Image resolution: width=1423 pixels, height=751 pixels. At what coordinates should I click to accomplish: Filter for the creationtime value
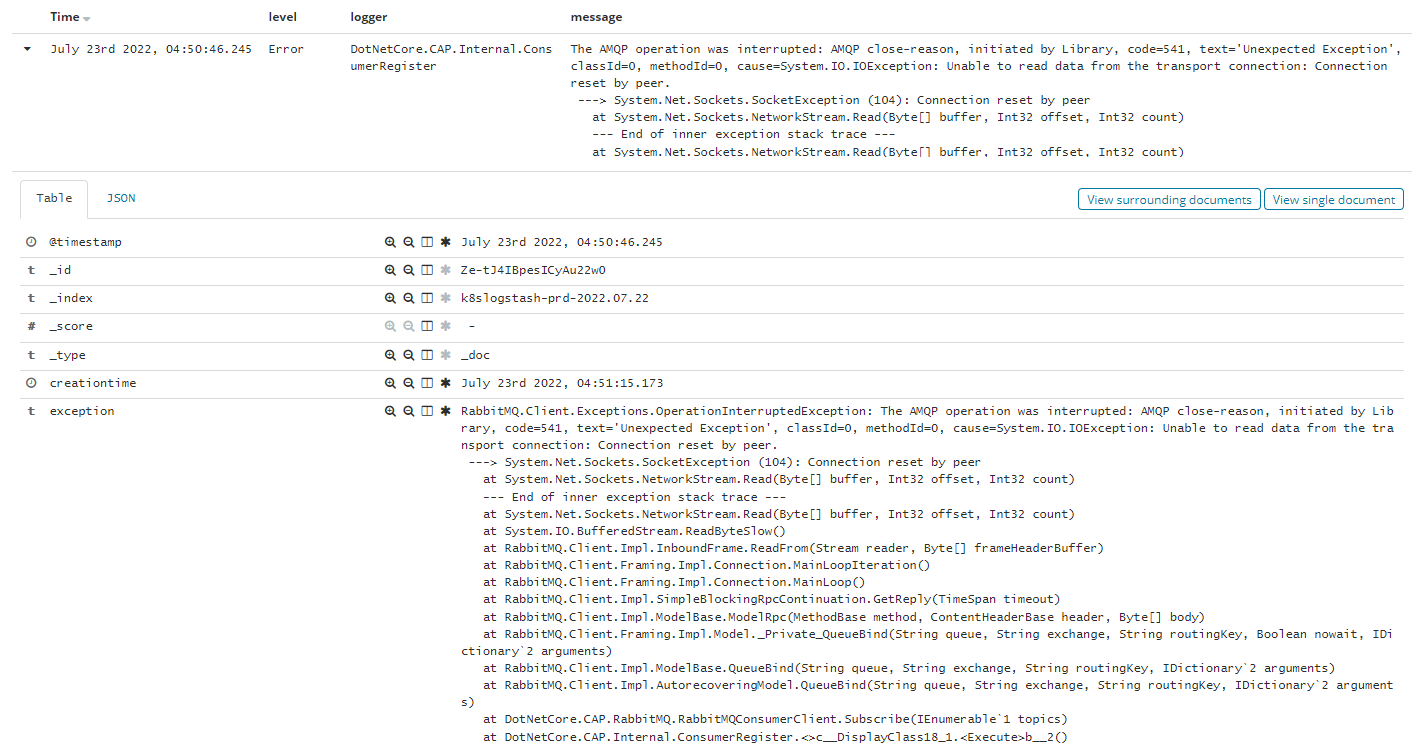[389, 382]
